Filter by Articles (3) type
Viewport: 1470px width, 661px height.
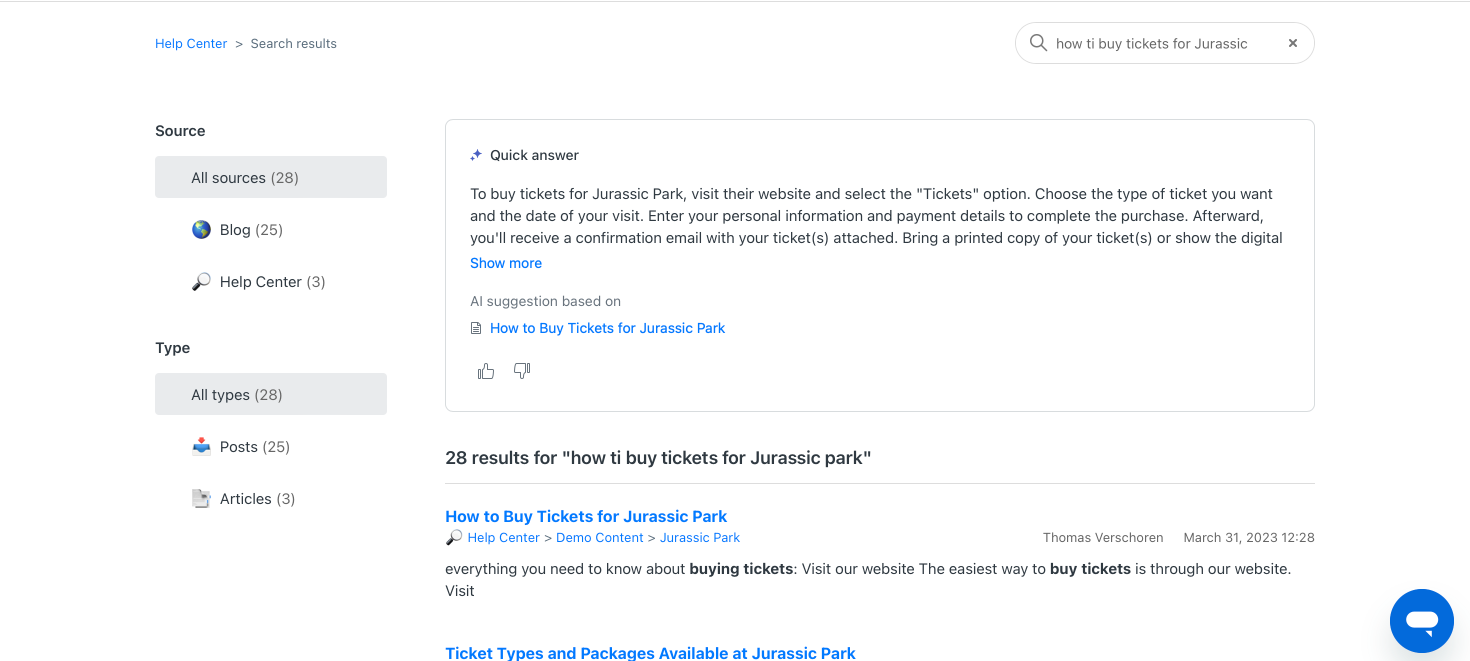(x=271, y=499)
